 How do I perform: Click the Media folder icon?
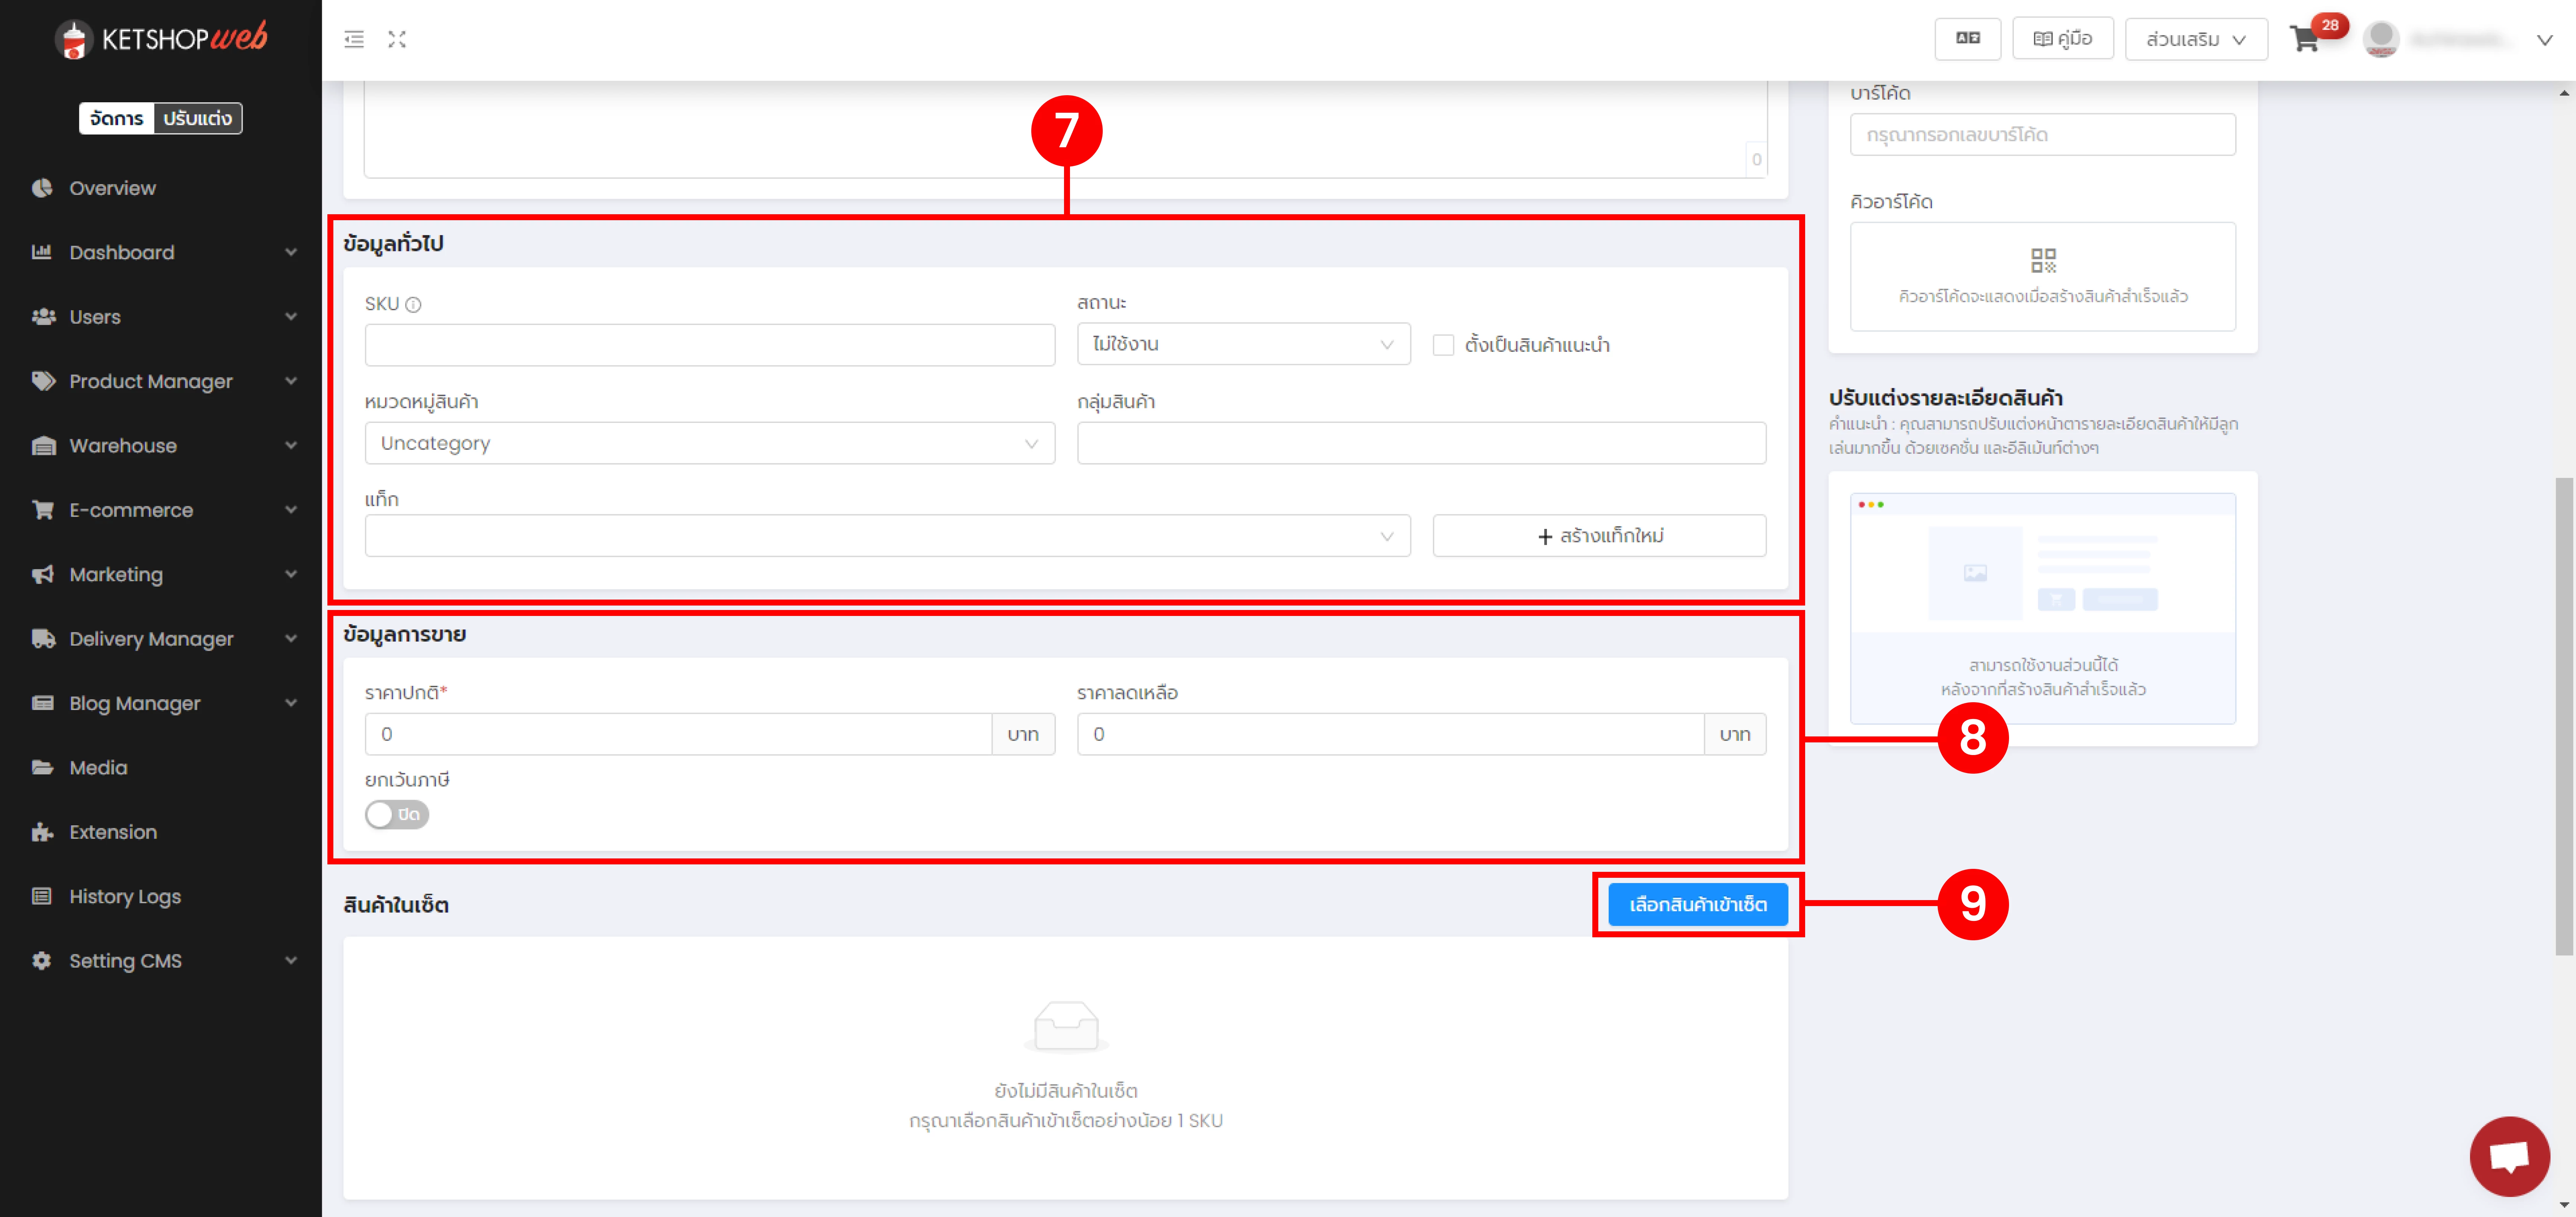tap(42, 768)
